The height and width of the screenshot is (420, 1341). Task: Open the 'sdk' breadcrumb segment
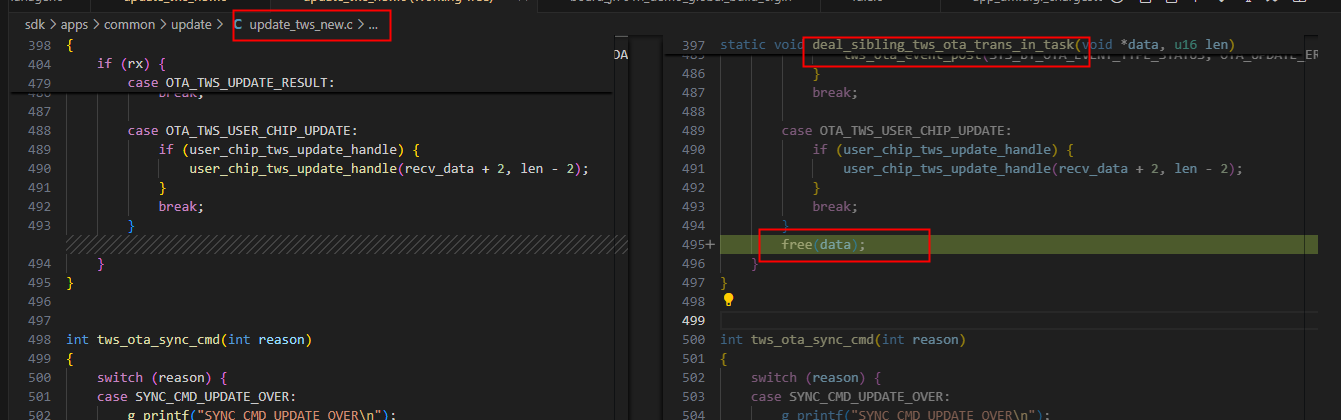[34, 23]
